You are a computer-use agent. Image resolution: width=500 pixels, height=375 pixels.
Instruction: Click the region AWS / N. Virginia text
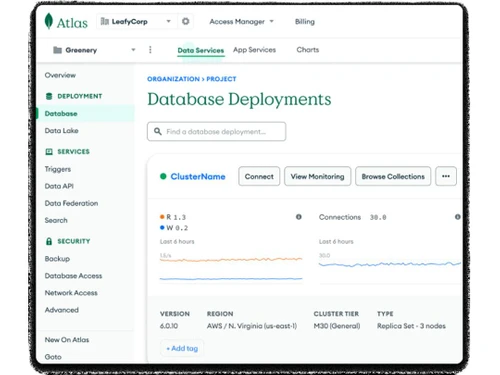point(252,326)
